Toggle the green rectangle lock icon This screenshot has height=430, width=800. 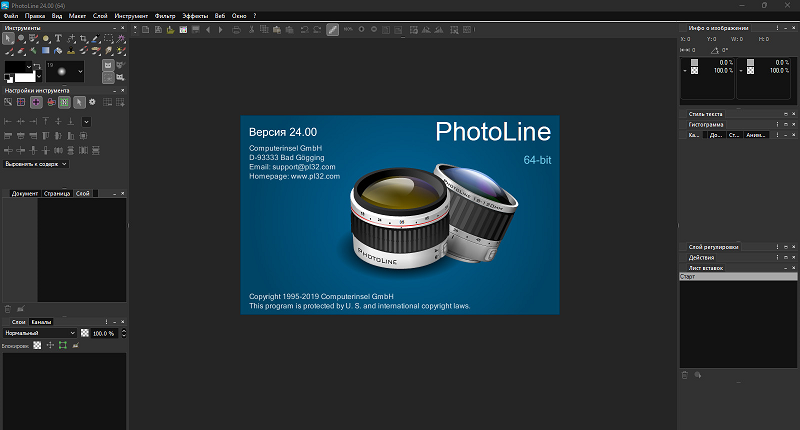[63, 345]
